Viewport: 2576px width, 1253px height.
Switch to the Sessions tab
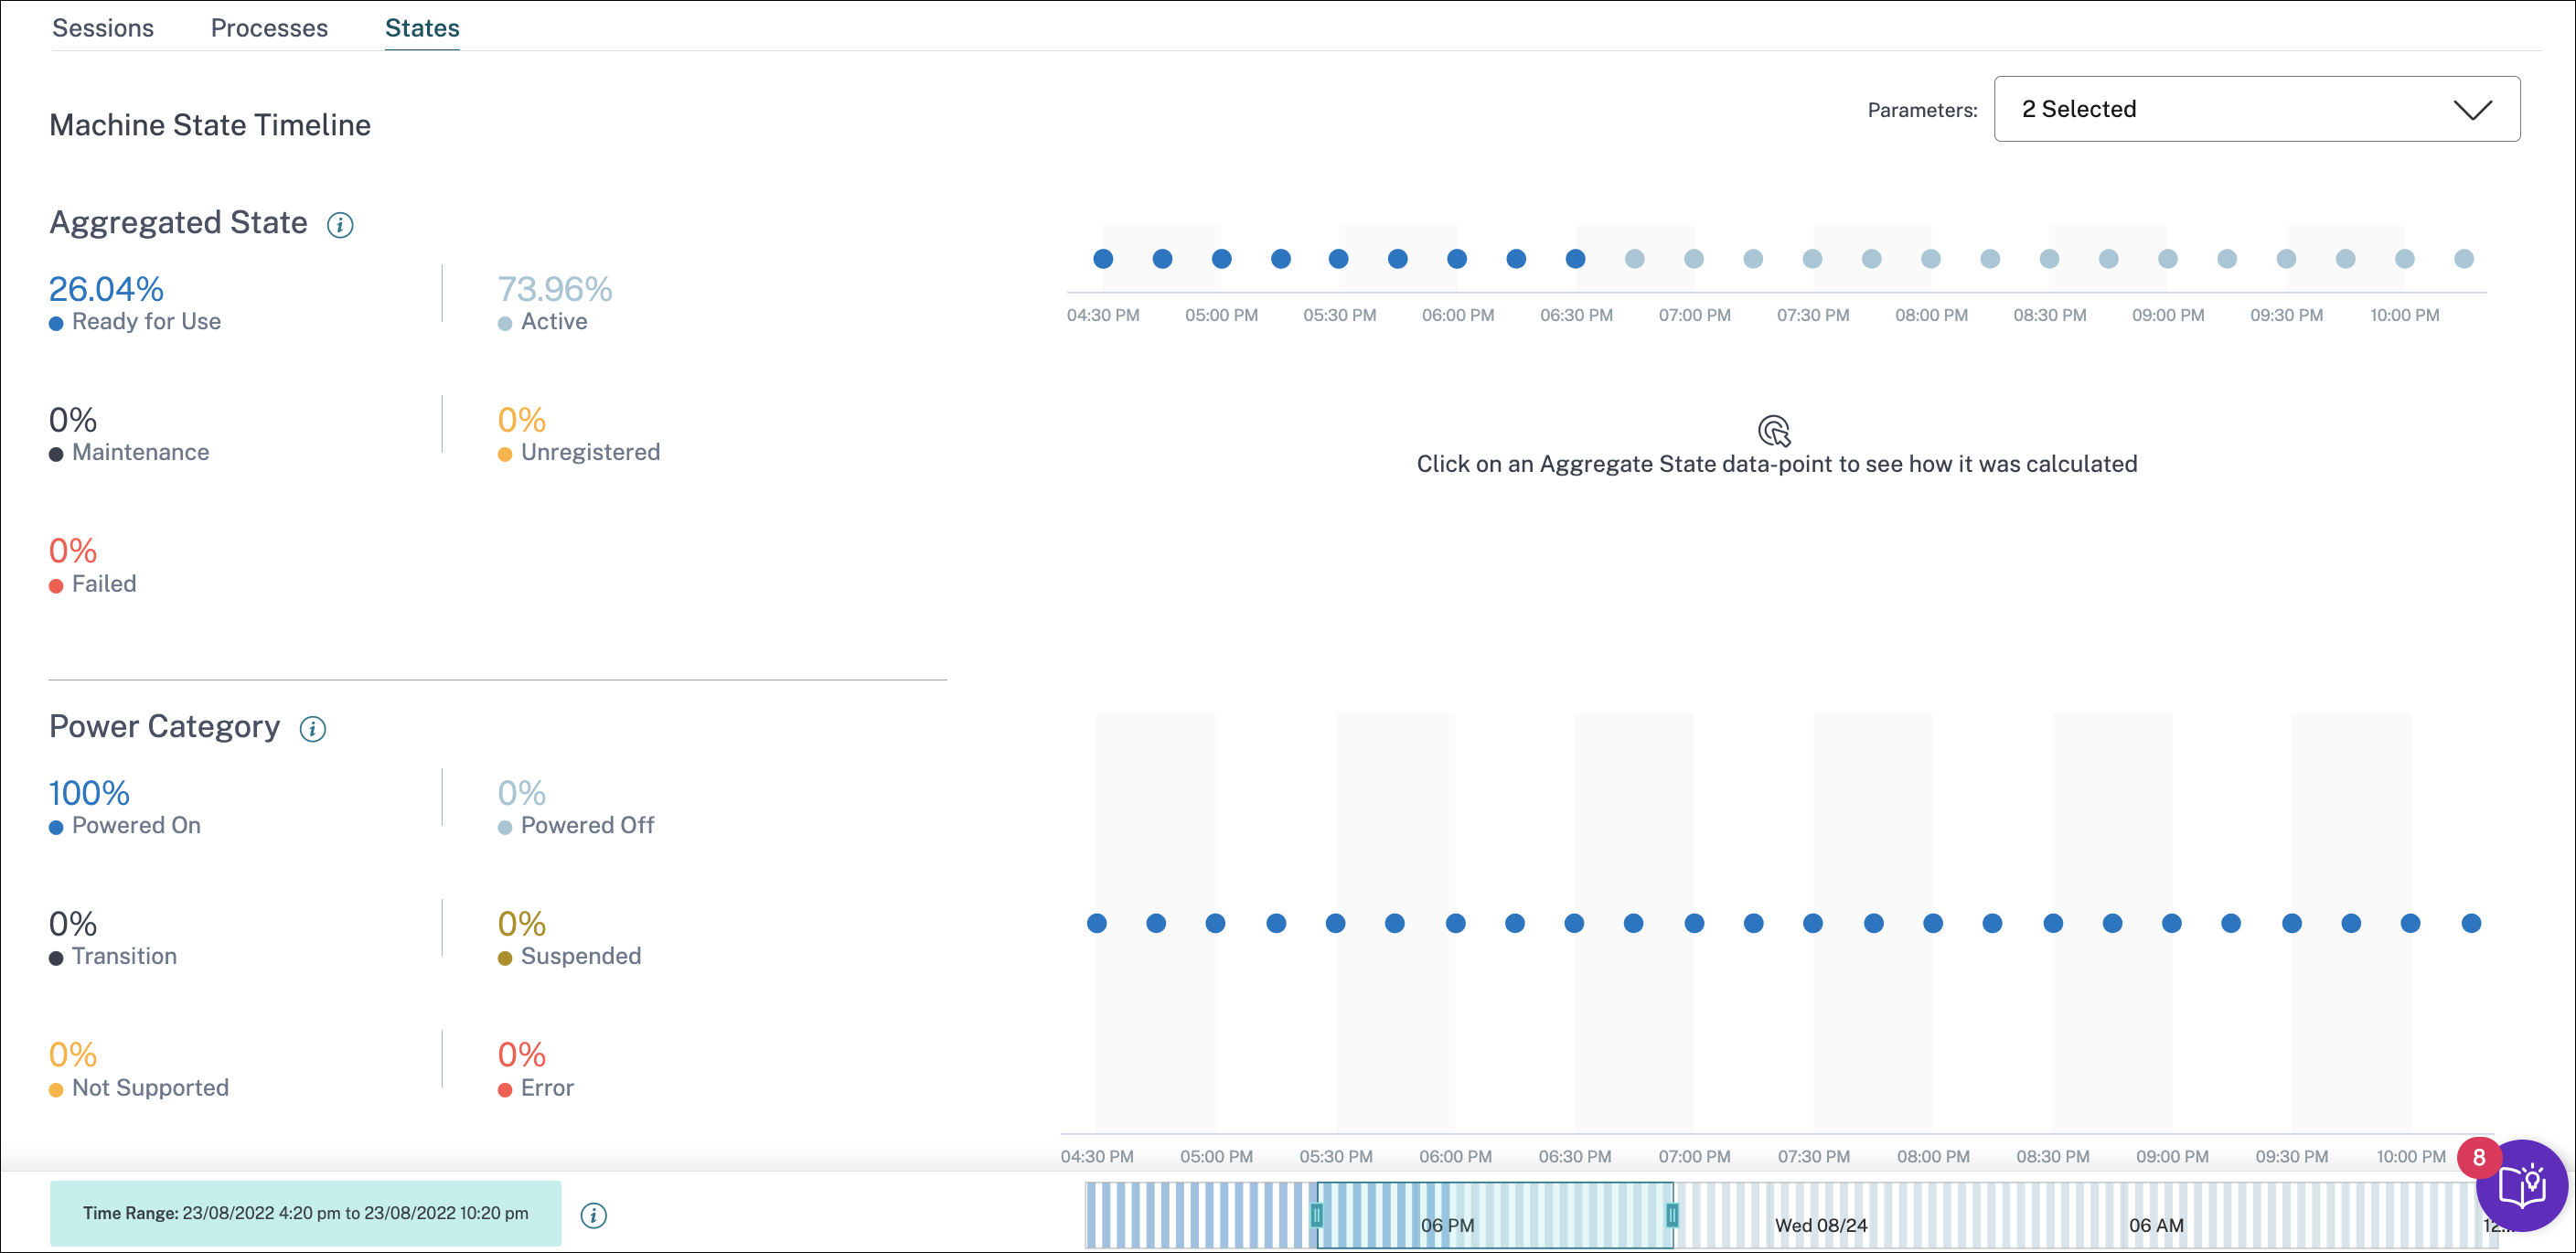[x=103, y=28]
